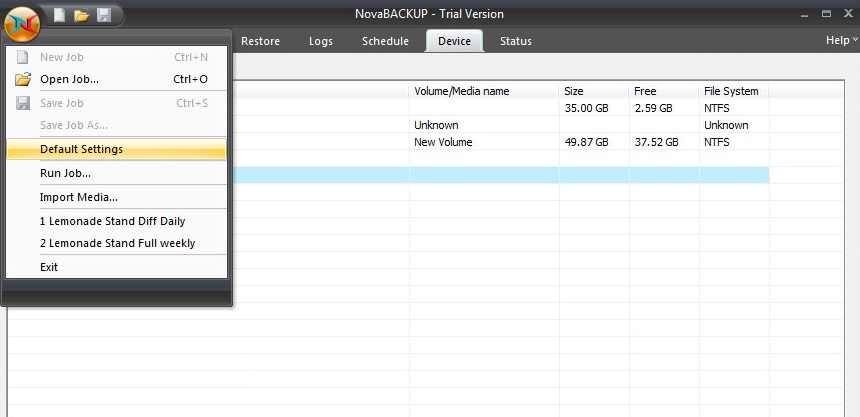860x417 pixels.
Task: Open recent job Lemonade Stand Full weekly
Action: [116, 243]
